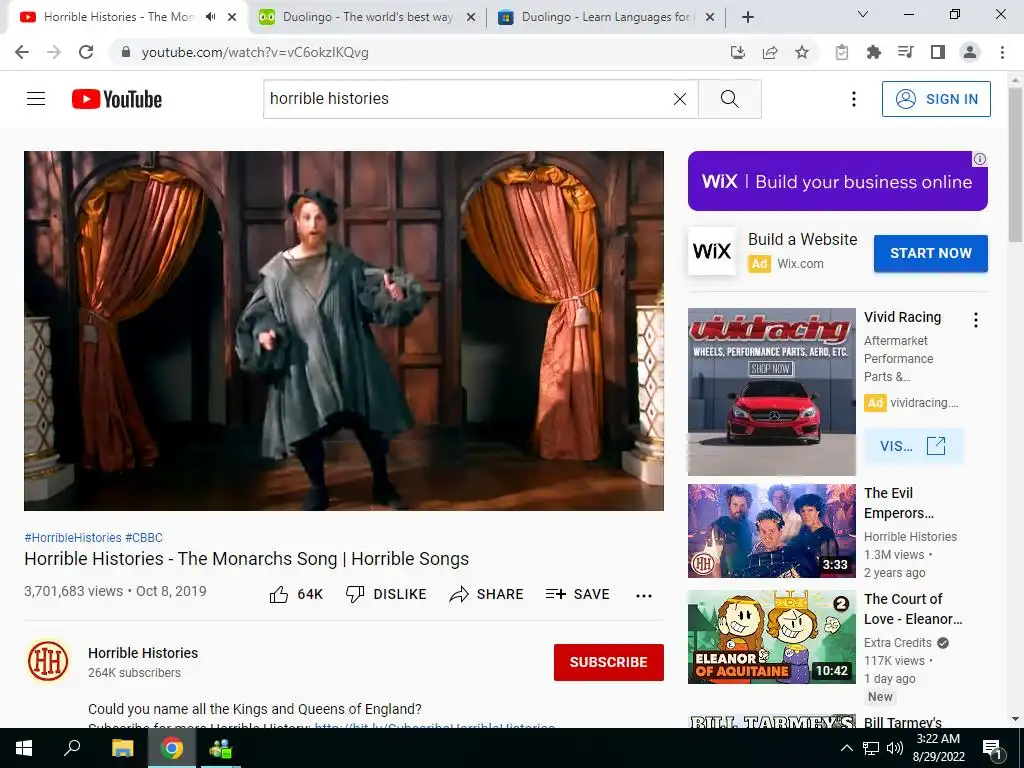Clear the search box text

click(x=680, y=99)
